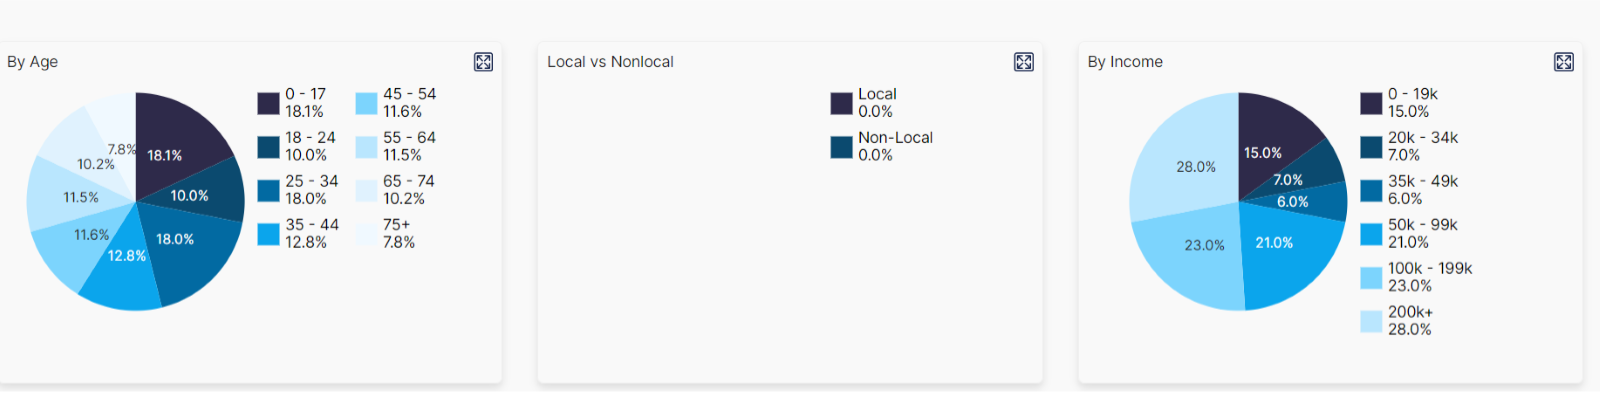
Task: Expand the By Income chart fullscreen
Action: pos(1564,62)
